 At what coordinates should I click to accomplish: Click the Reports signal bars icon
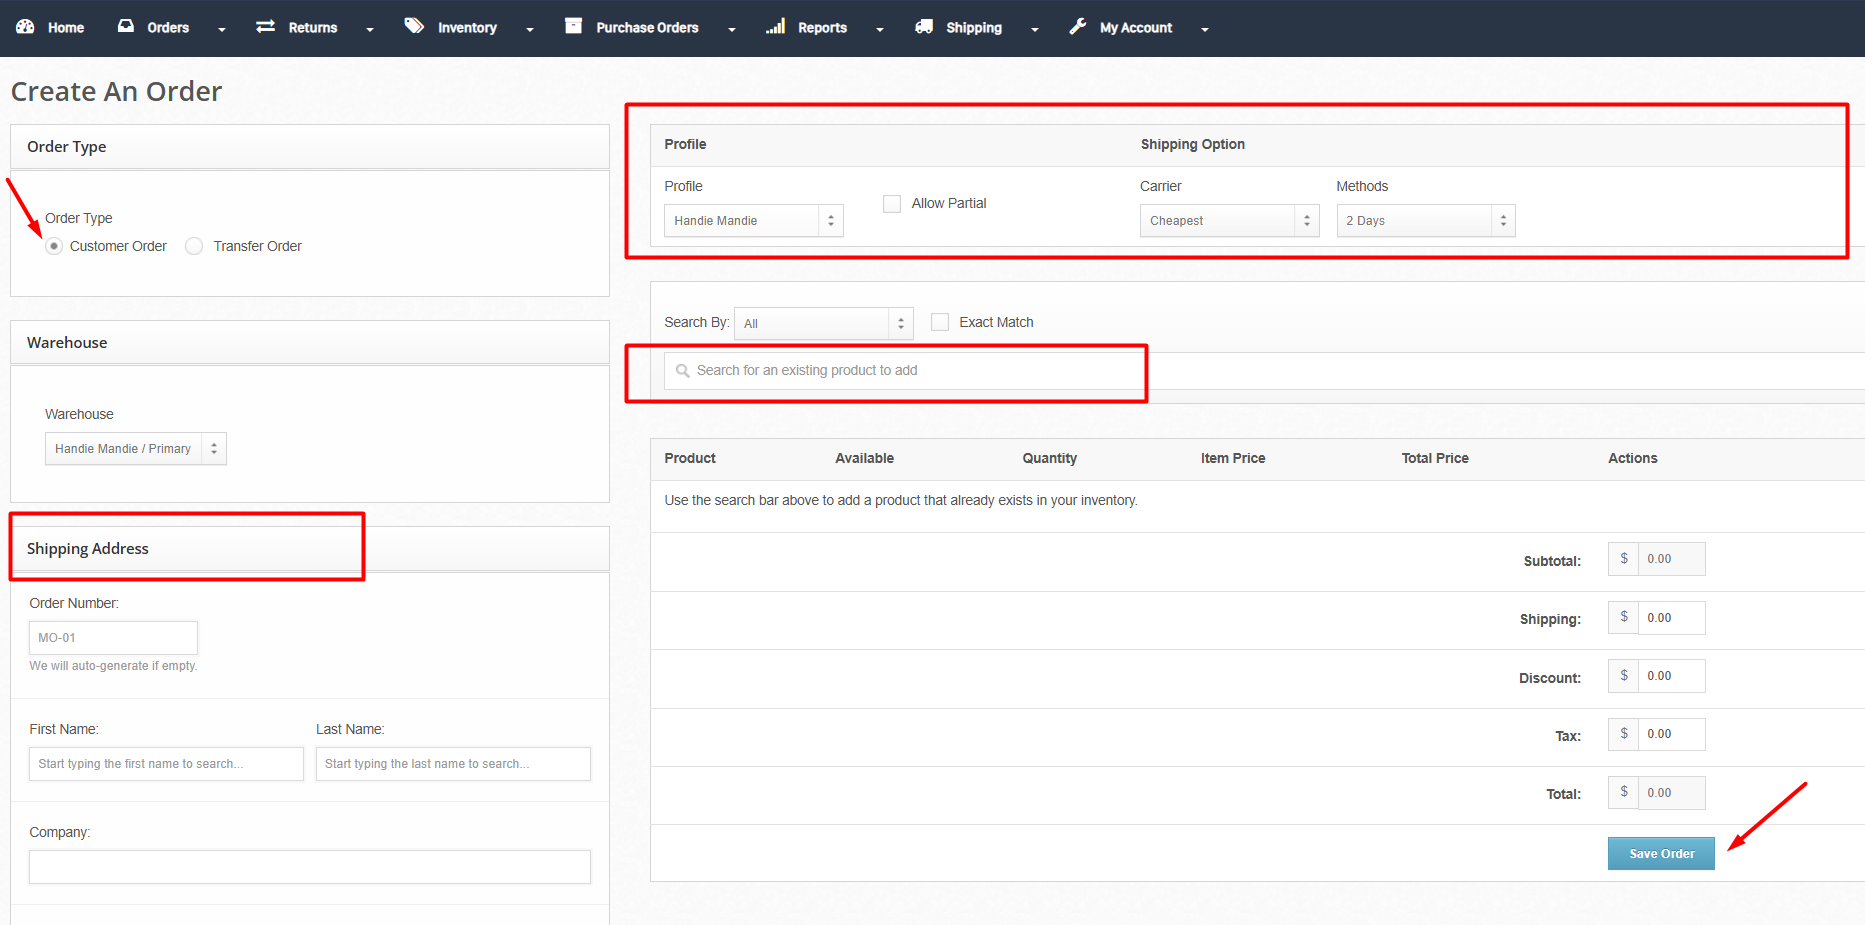pos(775,27)
